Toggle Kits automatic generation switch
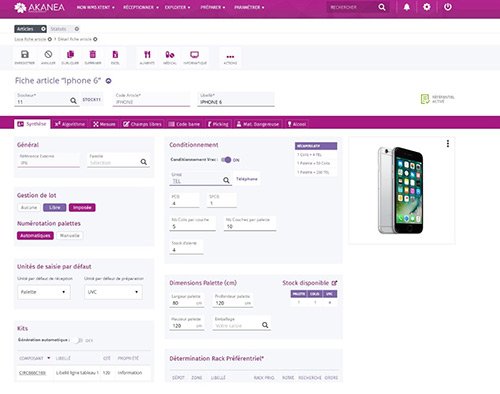The image size is (500, 394). 79,340
